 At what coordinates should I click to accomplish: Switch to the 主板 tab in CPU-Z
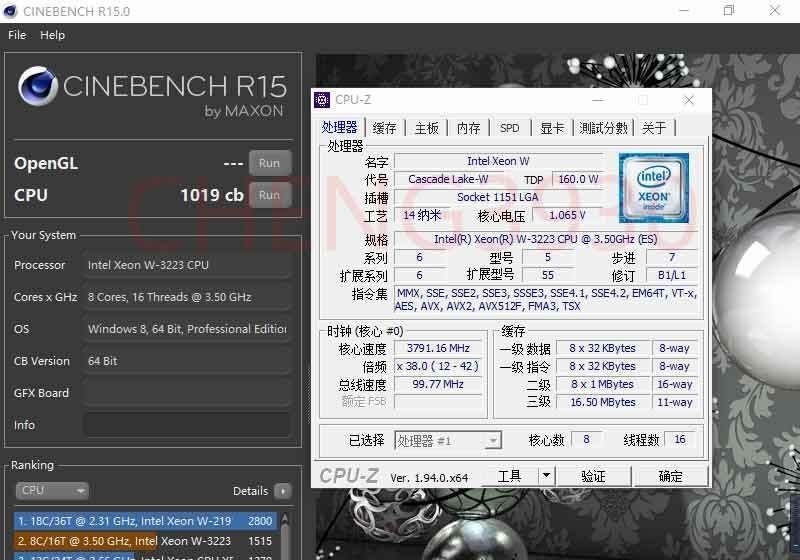coord(427,128)
